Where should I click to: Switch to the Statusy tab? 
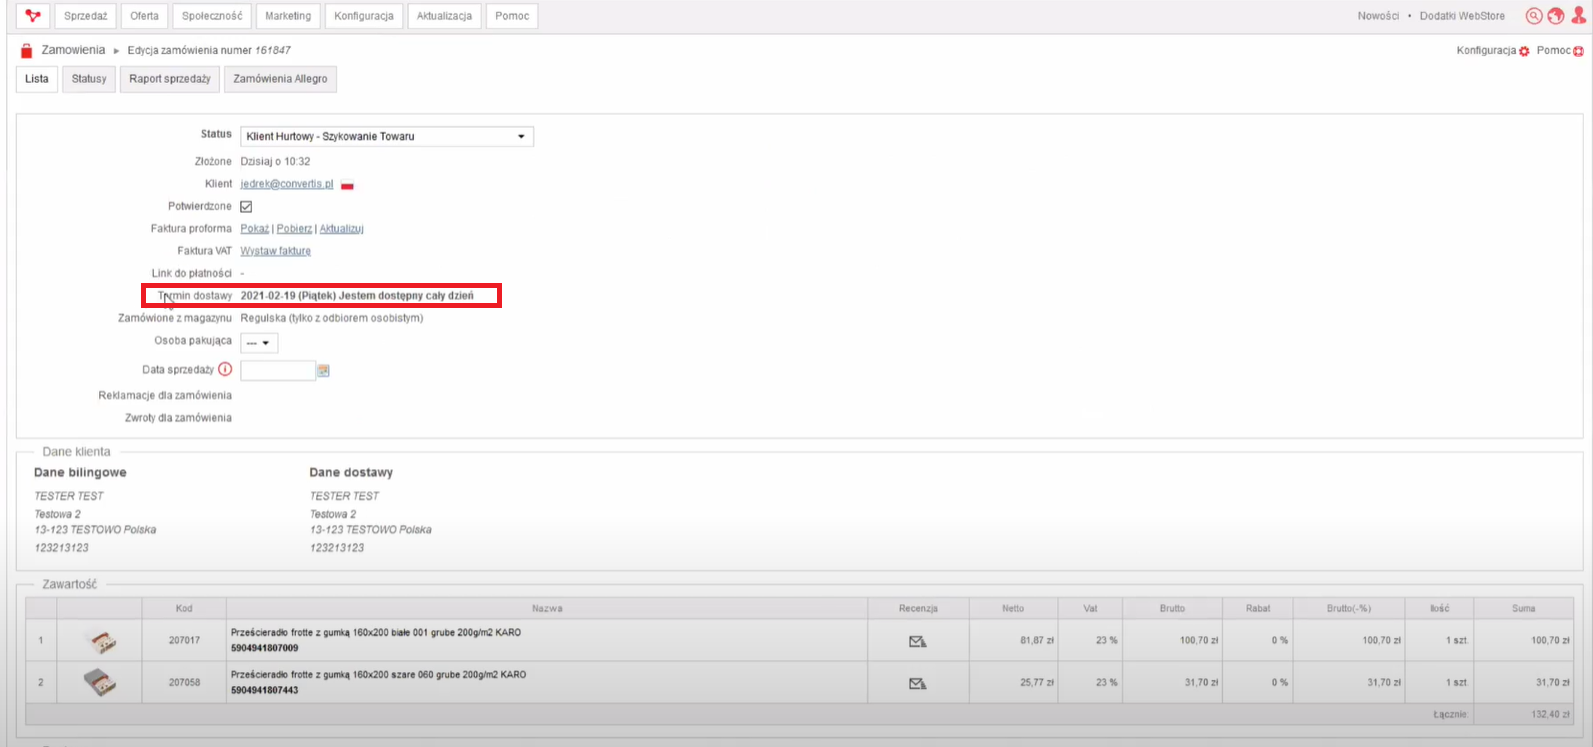pyautogui.click(x=89, y=79)
